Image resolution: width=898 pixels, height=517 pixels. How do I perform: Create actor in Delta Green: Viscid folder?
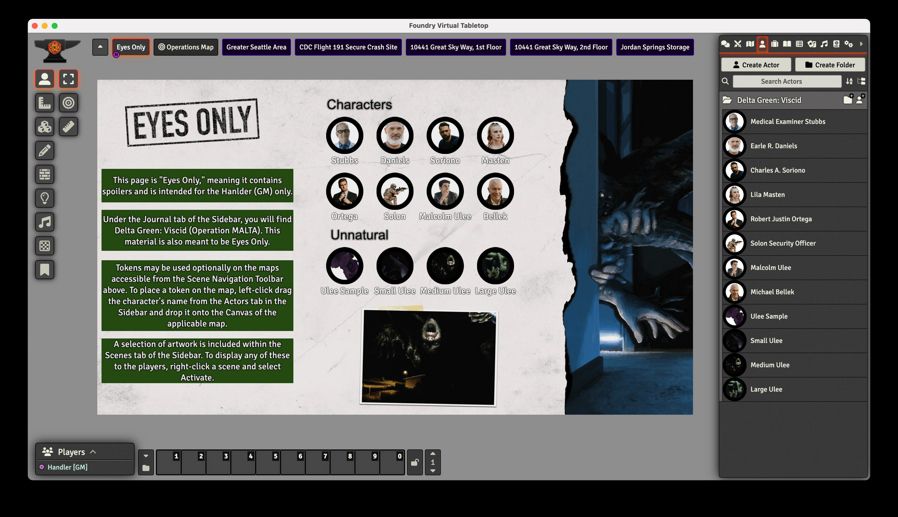pos(860,100)
